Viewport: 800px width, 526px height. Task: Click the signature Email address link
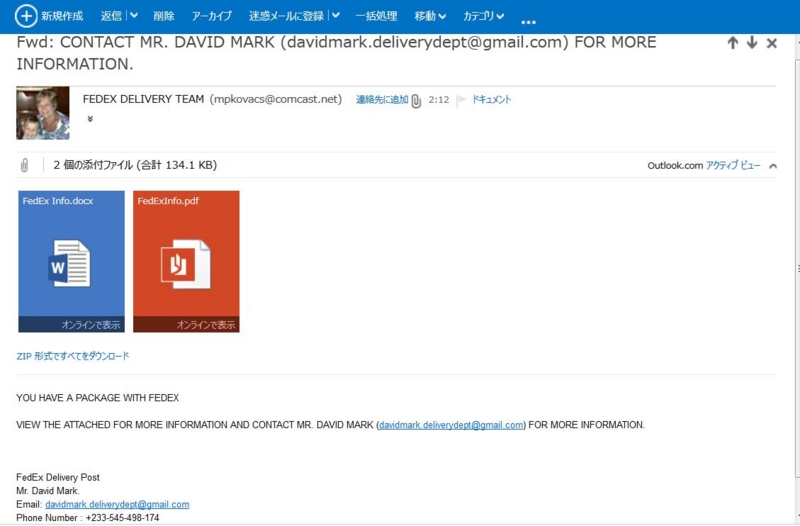click(117, 504)
